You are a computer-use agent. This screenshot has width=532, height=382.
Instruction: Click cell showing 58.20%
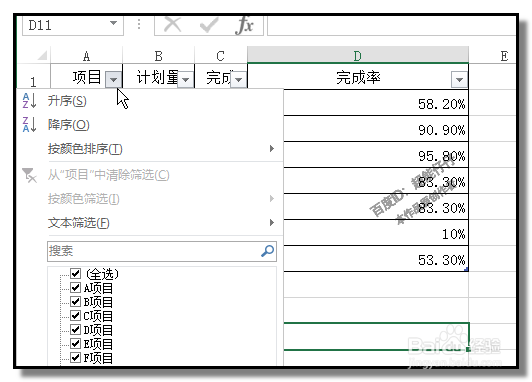click(376, 103)
